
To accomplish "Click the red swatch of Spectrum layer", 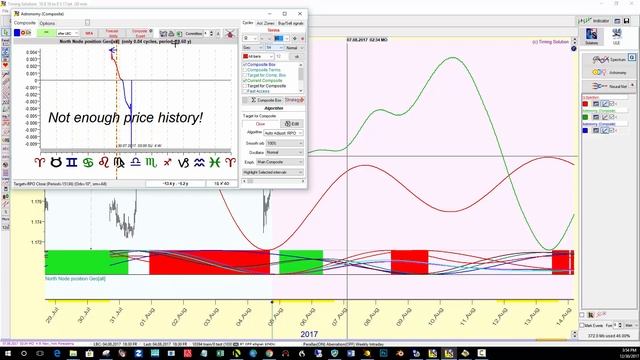I will point(585,104).
